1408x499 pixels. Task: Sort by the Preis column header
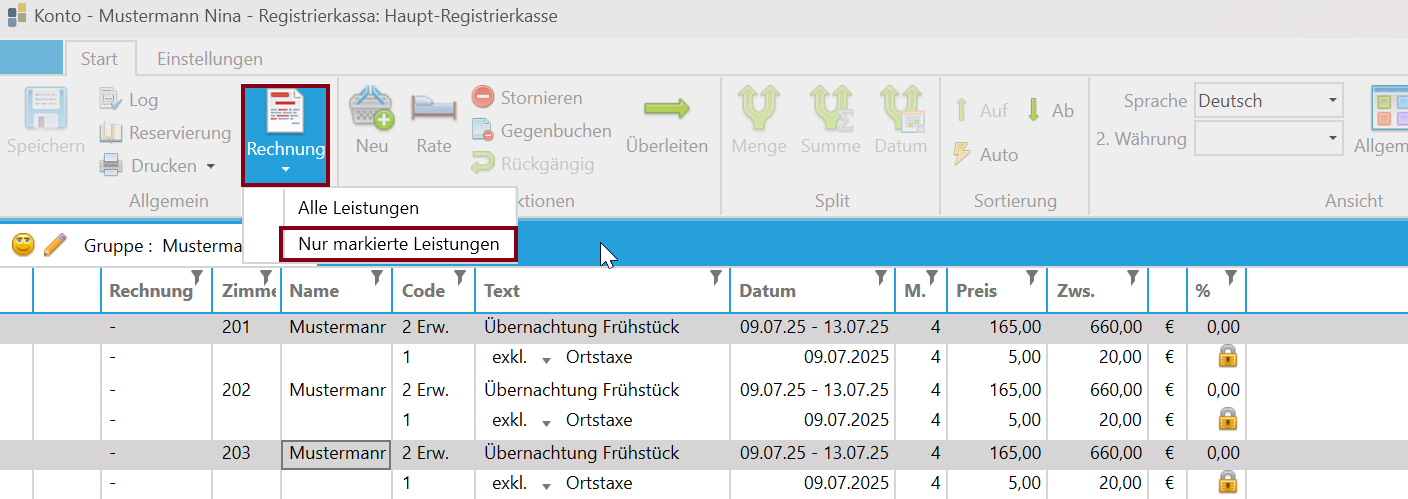pos(976,291)
